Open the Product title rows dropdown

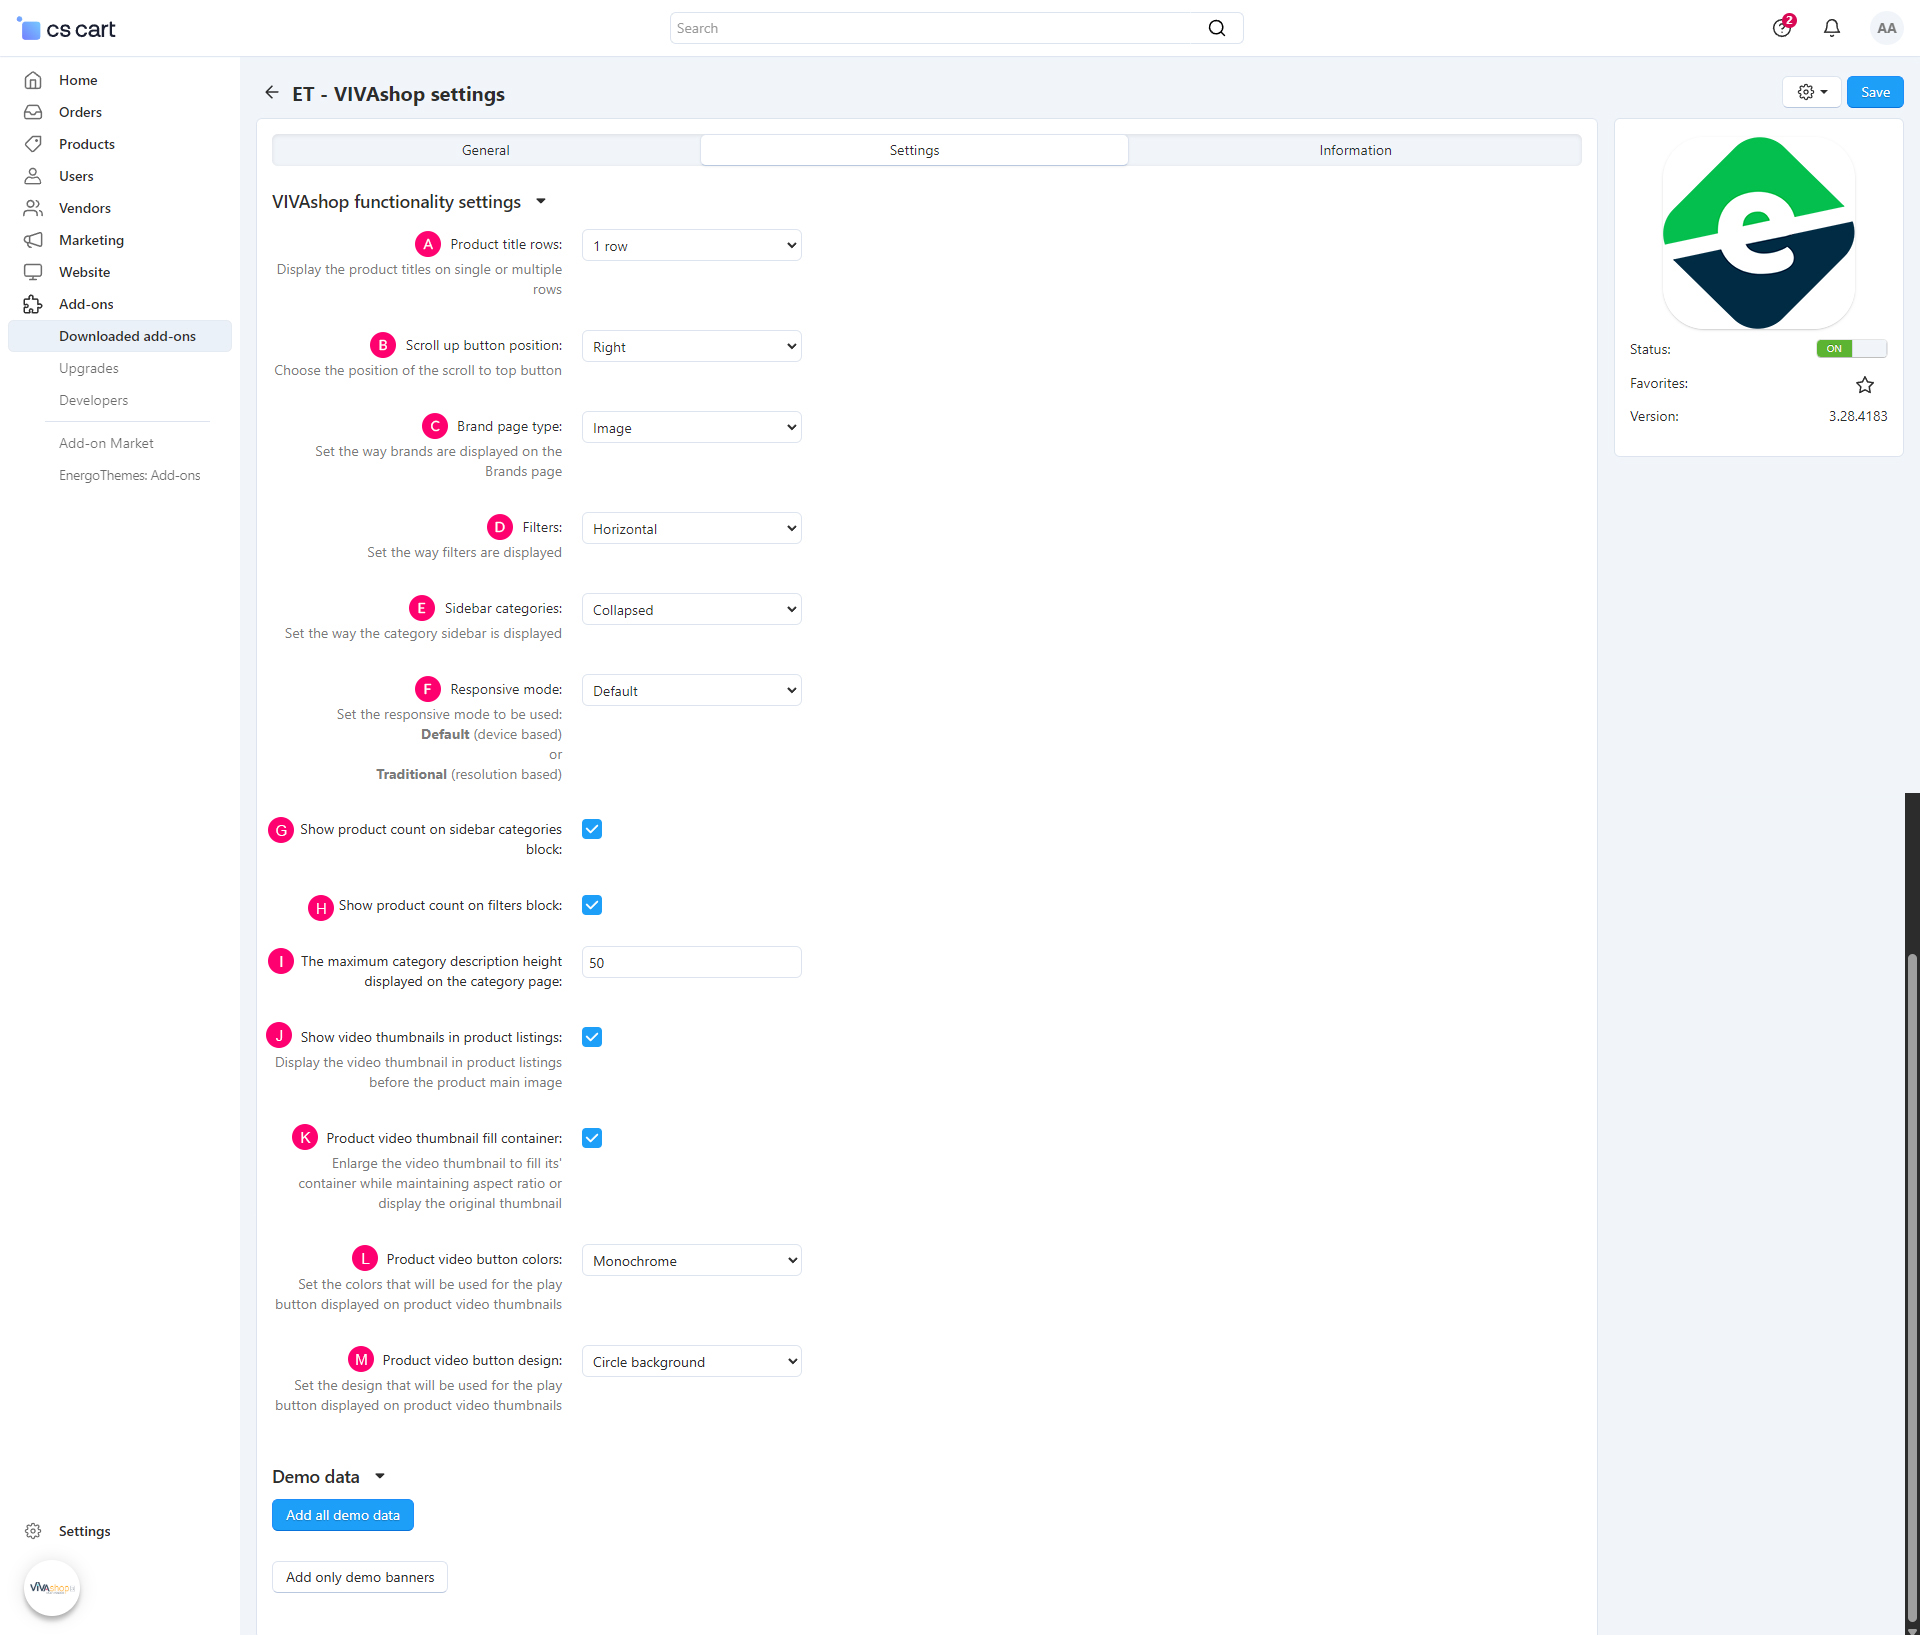691,246
